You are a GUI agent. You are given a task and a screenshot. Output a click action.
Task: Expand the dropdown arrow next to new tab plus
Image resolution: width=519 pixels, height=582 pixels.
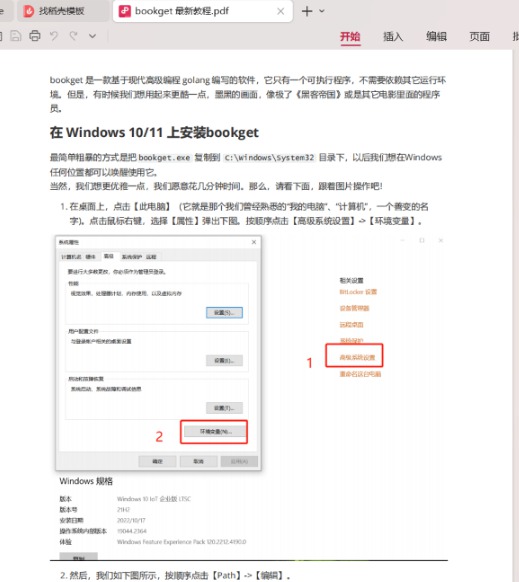pyautogui.click(x=322, y=11)
